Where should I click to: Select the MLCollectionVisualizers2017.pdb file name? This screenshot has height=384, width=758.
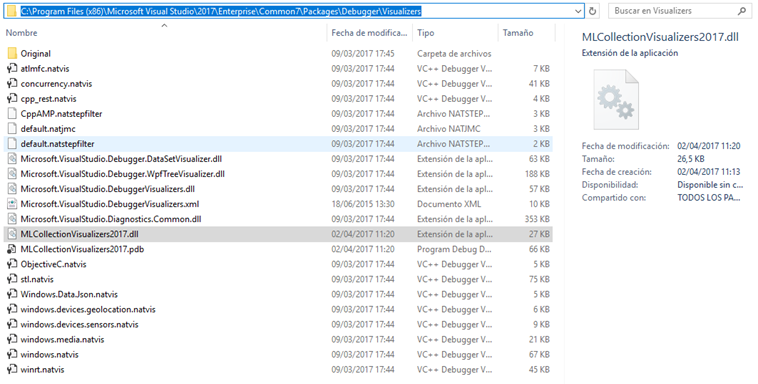[82, 249]
